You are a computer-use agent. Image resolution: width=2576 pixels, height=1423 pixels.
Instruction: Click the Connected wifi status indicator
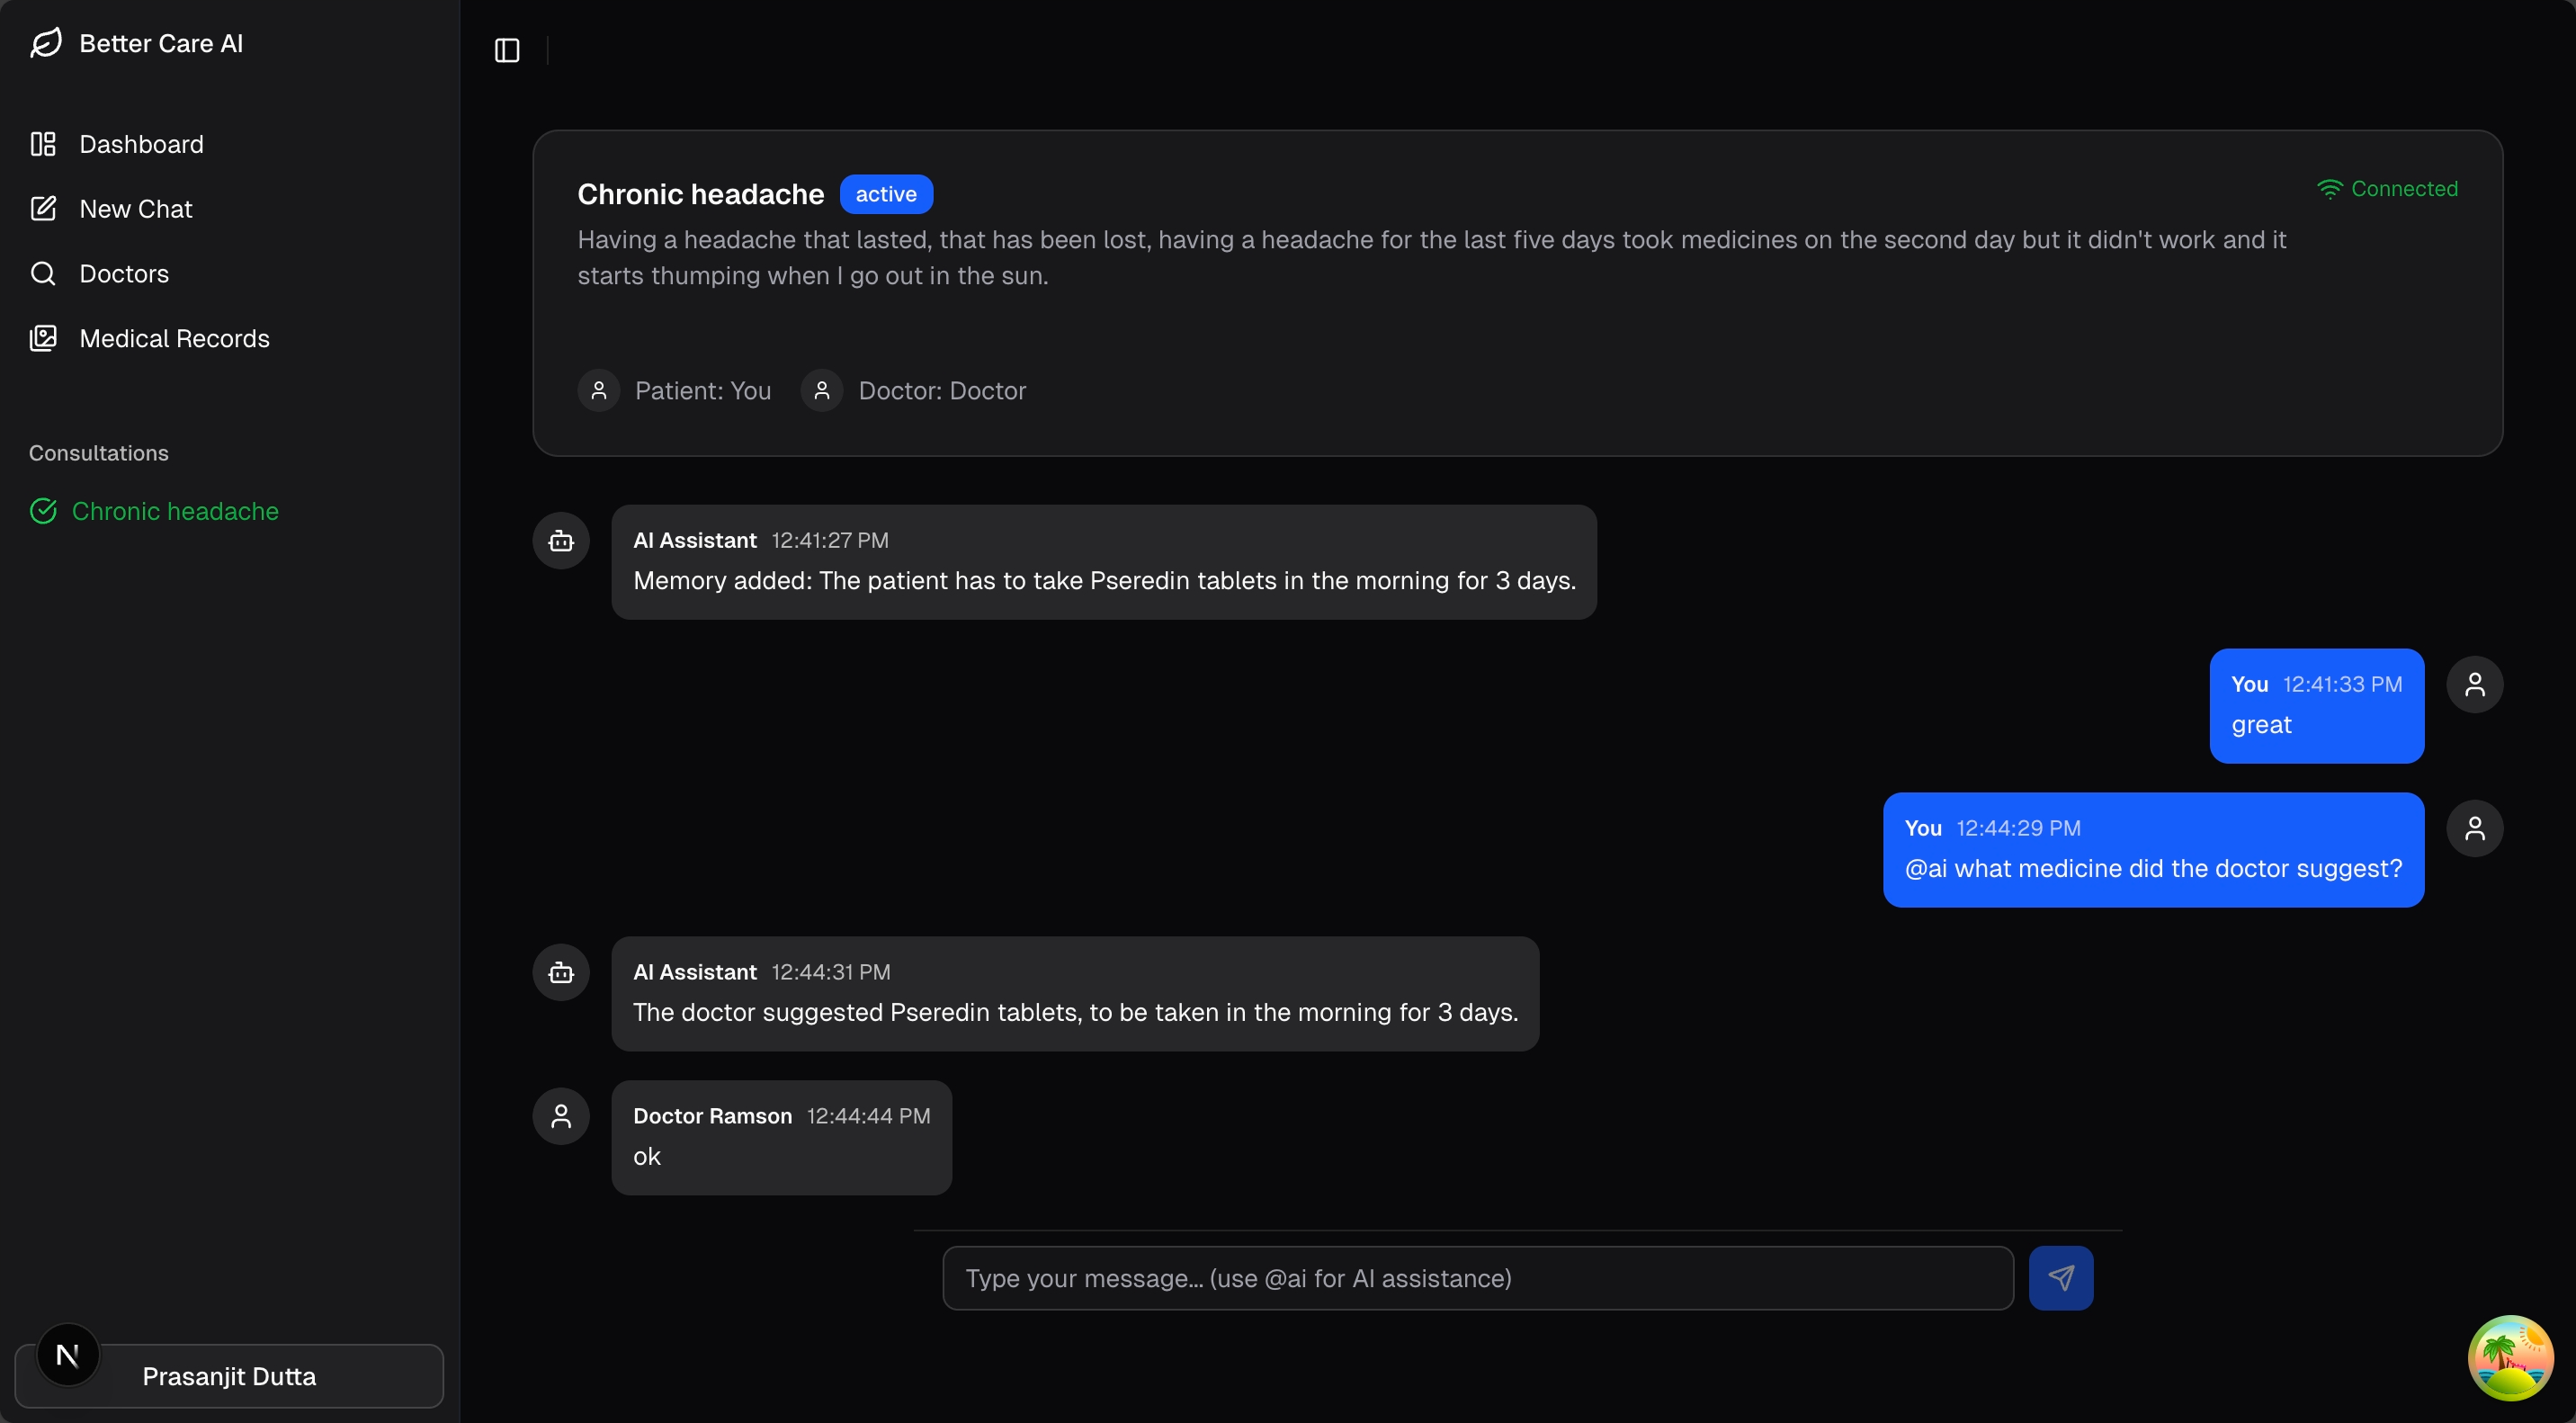[2386, 189]
